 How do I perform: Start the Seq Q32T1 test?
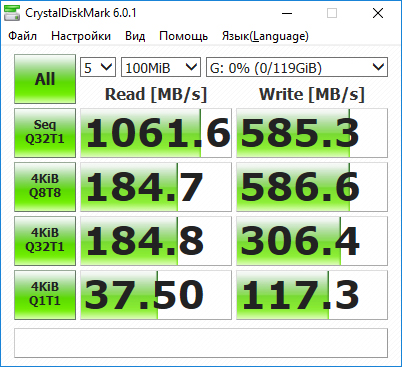[x=45, y=133]
